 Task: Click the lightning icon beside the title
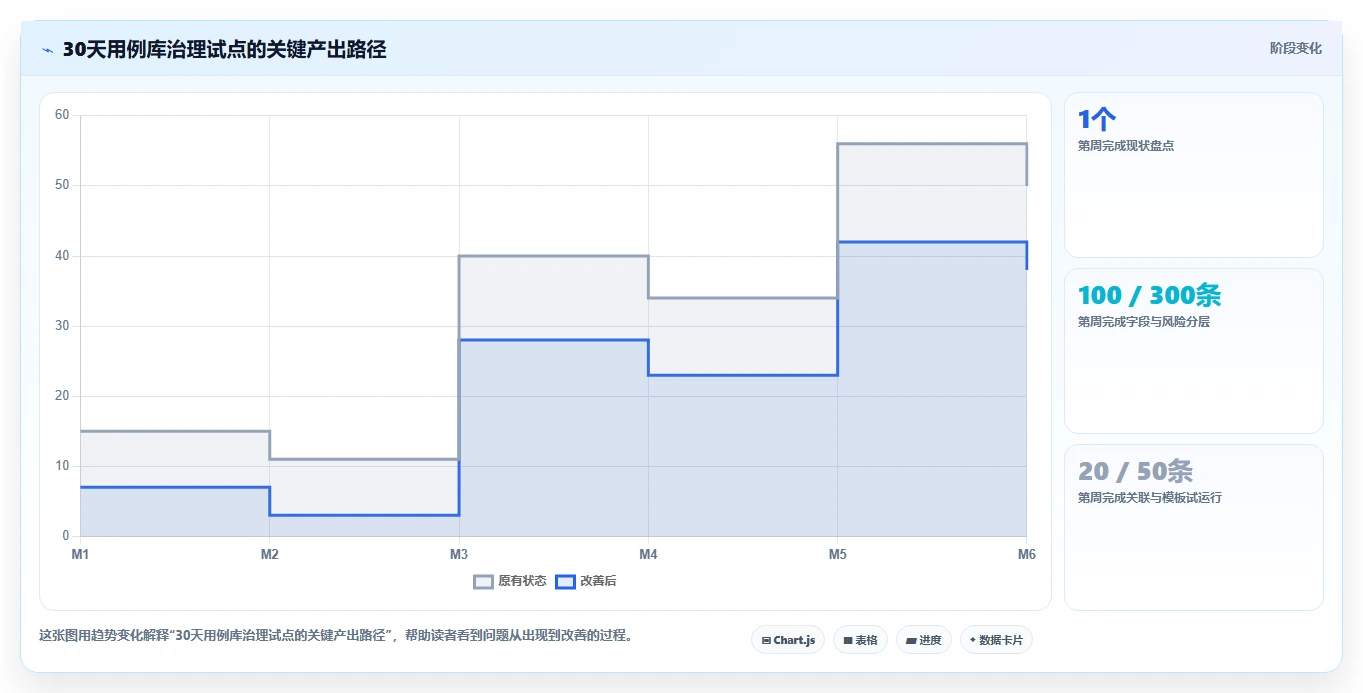(x=47, y=49)
